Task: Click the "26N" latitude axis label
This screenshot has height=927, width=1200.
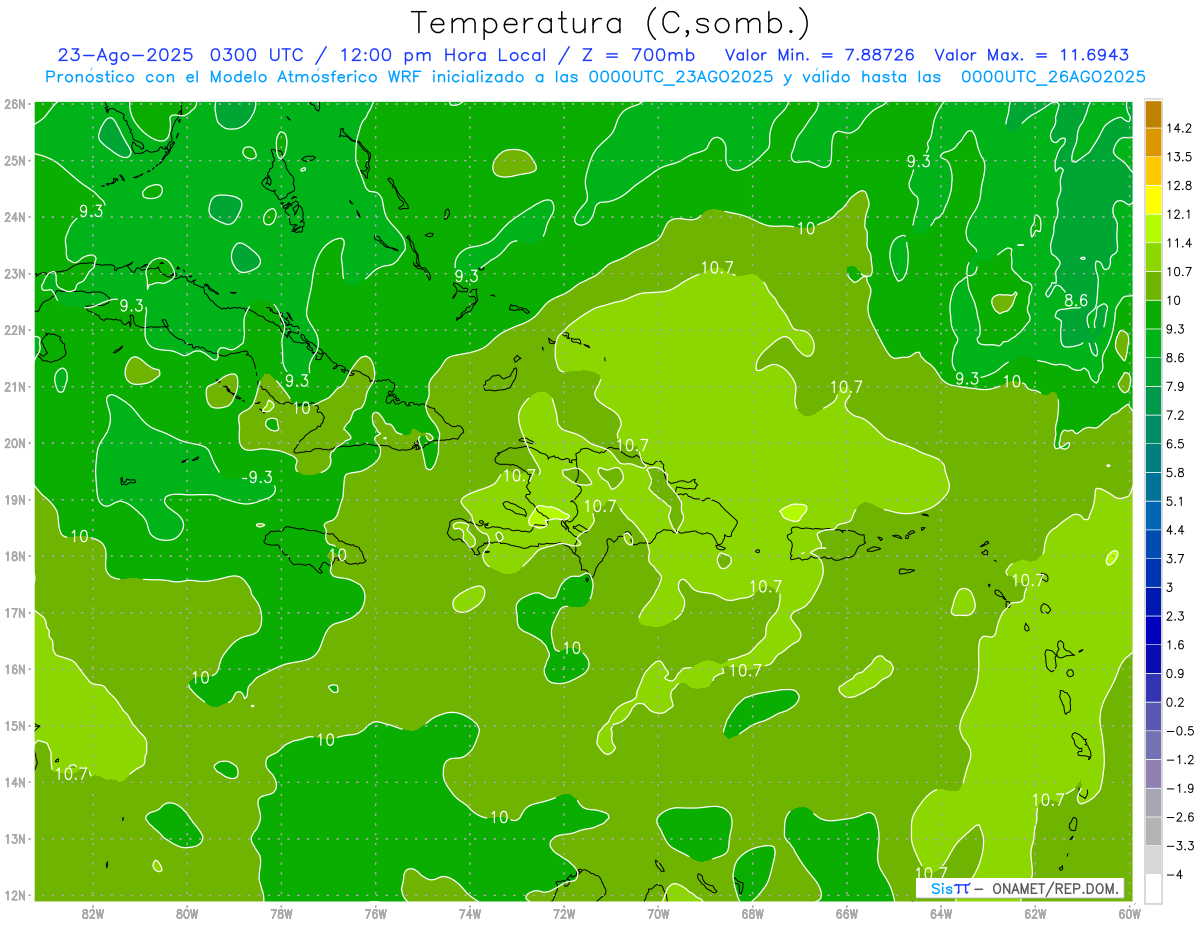Action: (14, 104)
